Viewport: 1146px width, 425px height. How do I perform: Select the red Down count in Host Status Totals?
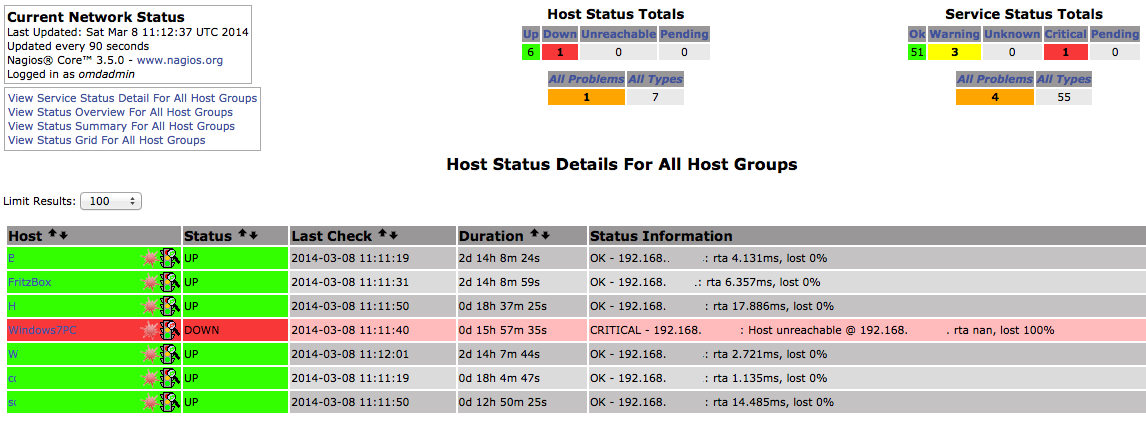pyautogui.click(x=560, y=52)
